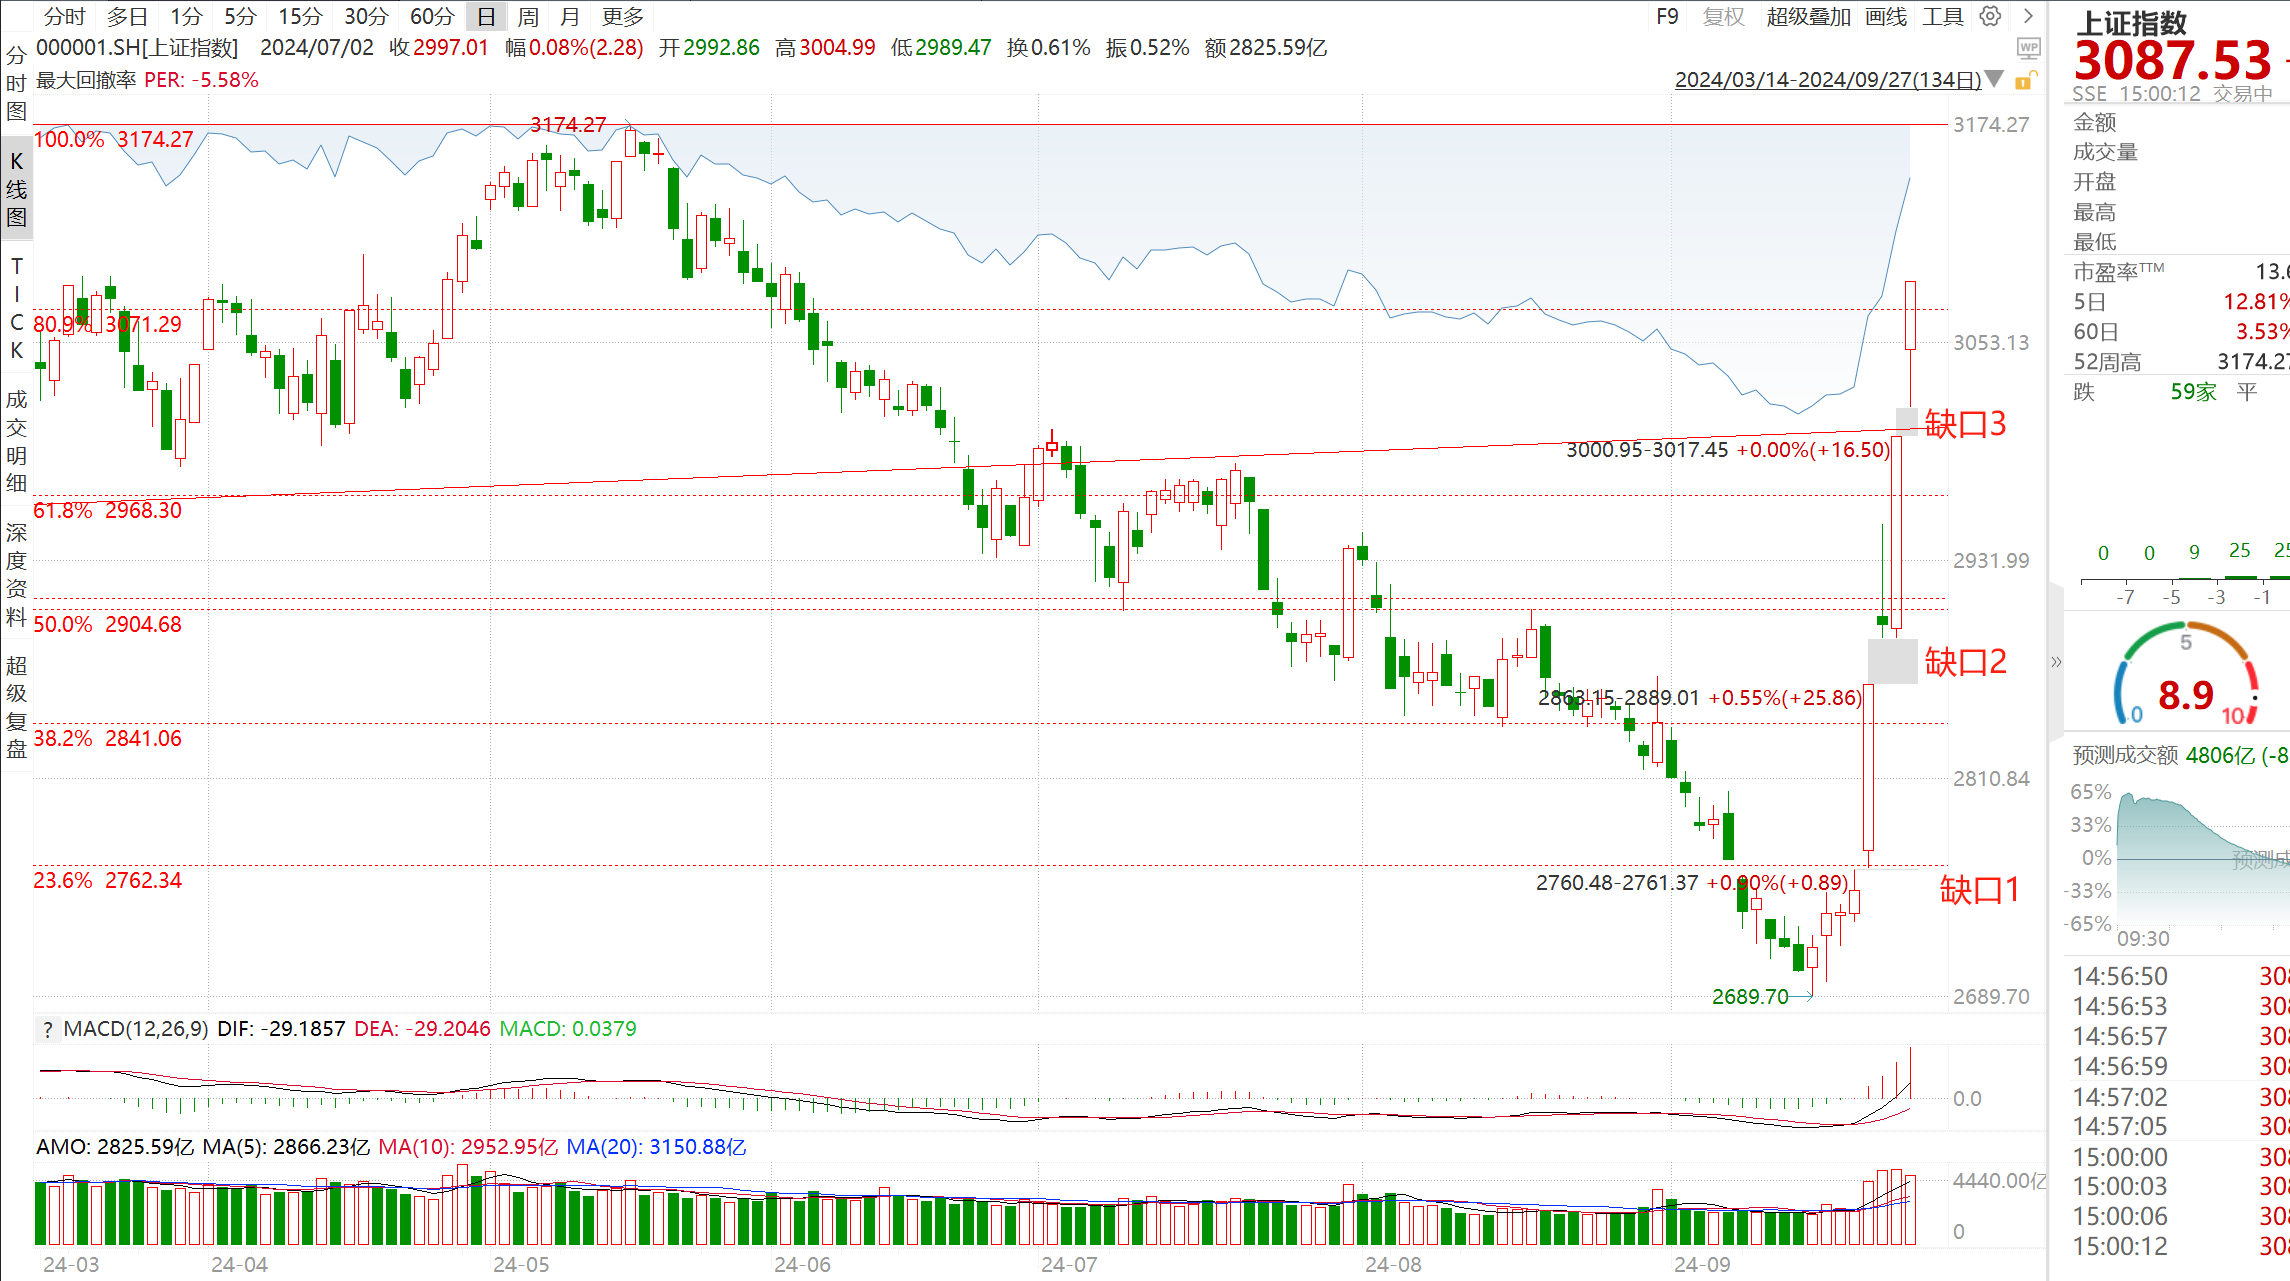Click the MACD question mark help icon
The width and height of the screenshot is (2290, 1281).
coord(47,1029)
